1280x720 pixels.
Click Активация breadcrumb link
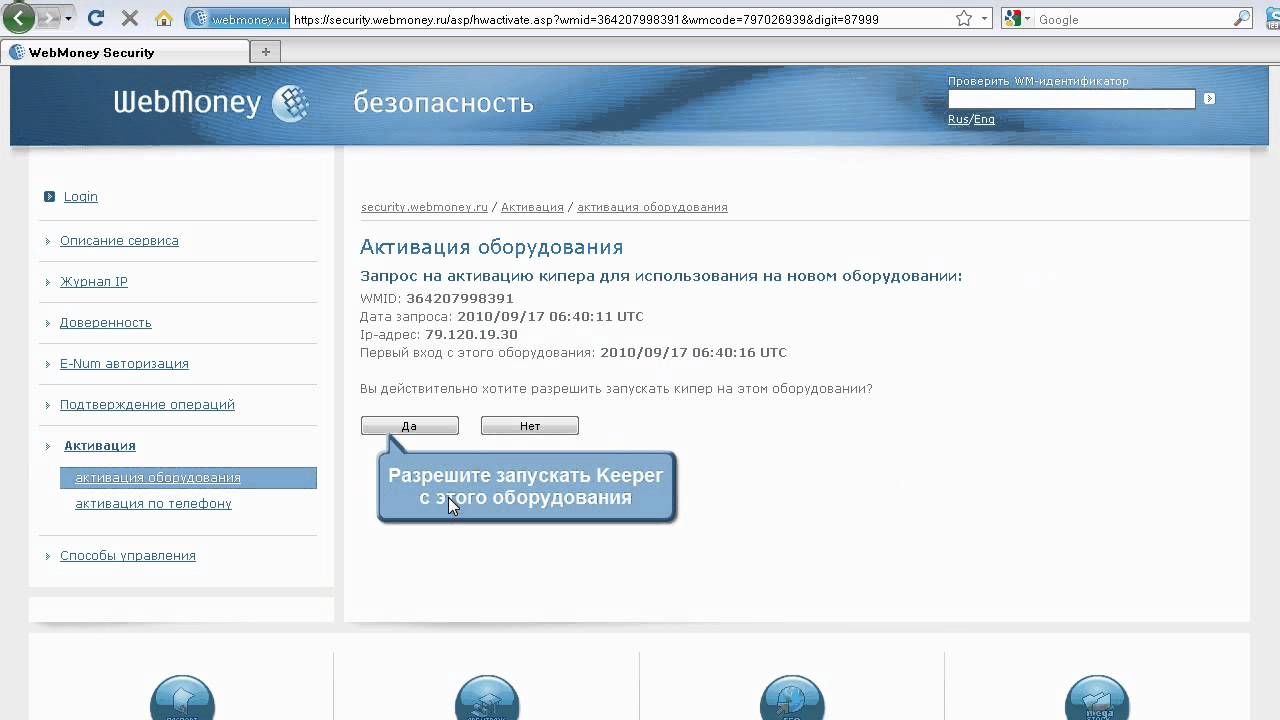532,207
